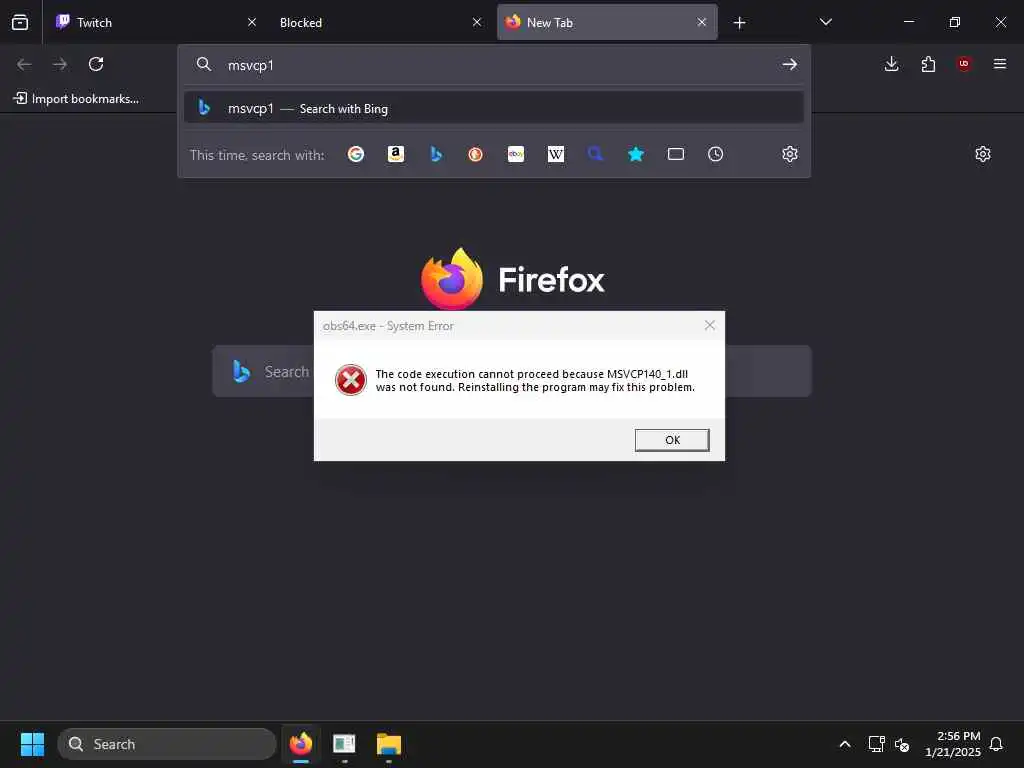This screenshot has width=1024, height=768.
Task: Open Firefox View (recent browsing) icon
Action: point(20,22)
